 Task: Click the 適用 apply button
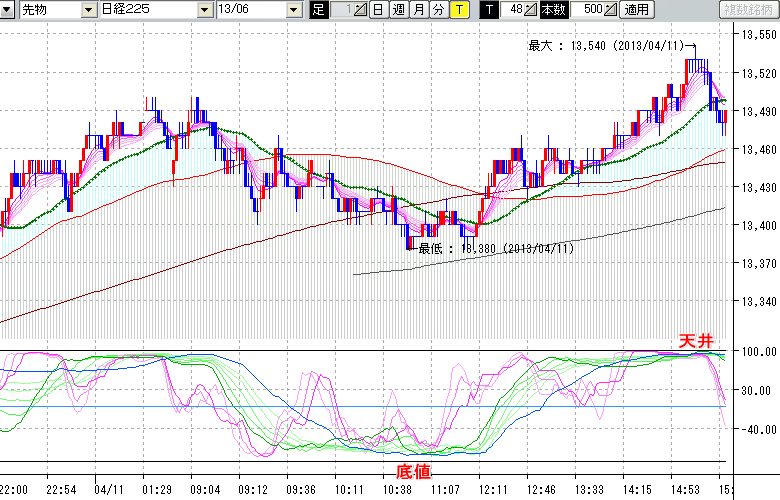point(637,10)
